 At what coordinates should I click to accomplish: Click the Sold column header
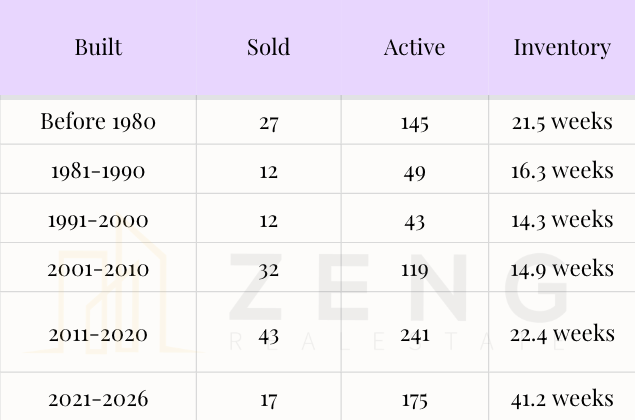coord(268,47)
